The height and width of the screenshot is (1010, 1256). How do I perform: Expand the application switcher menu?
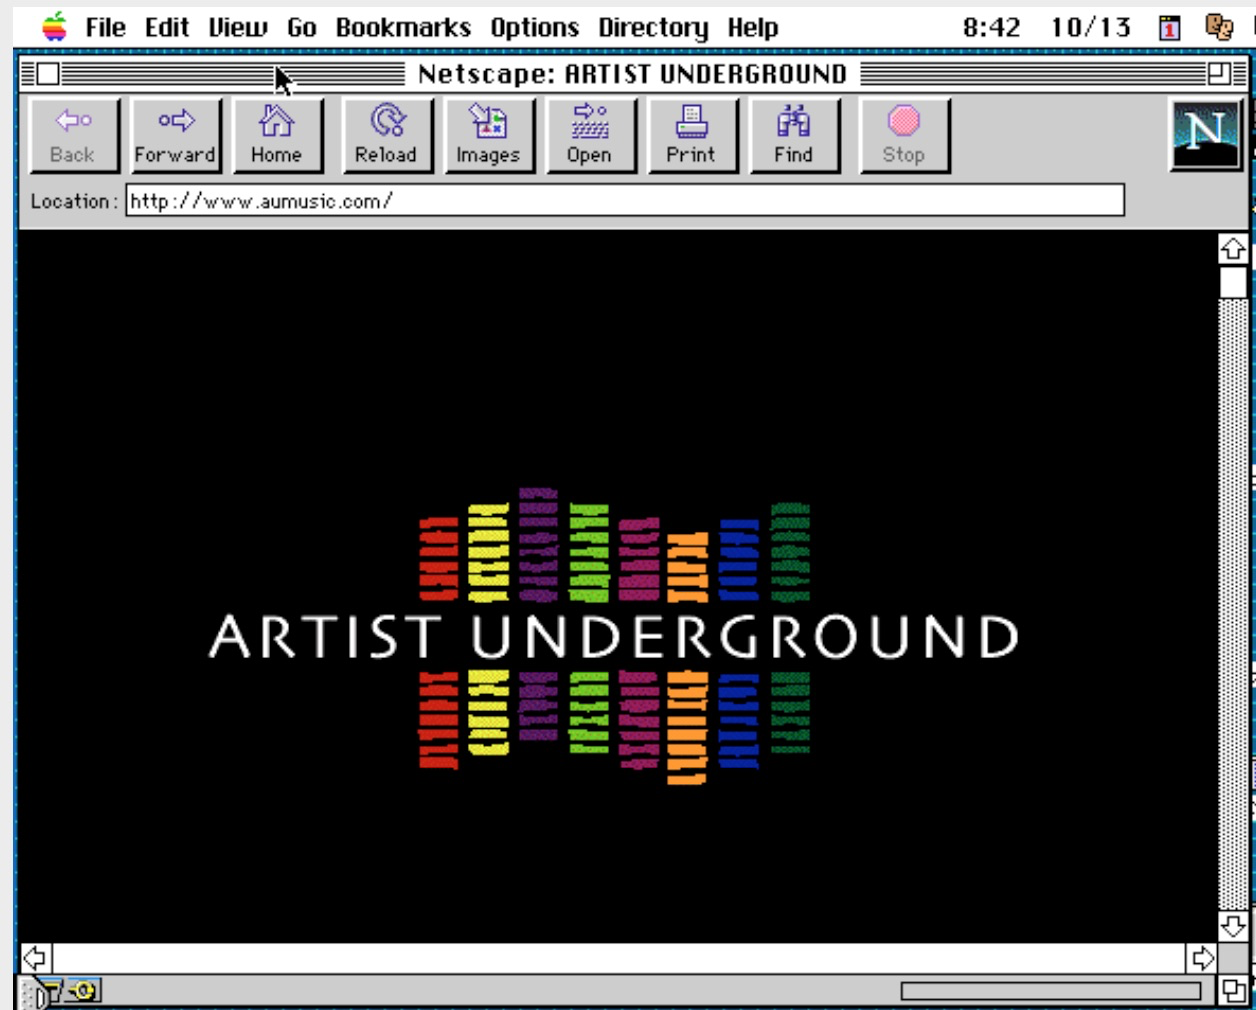pos(1218,27)
